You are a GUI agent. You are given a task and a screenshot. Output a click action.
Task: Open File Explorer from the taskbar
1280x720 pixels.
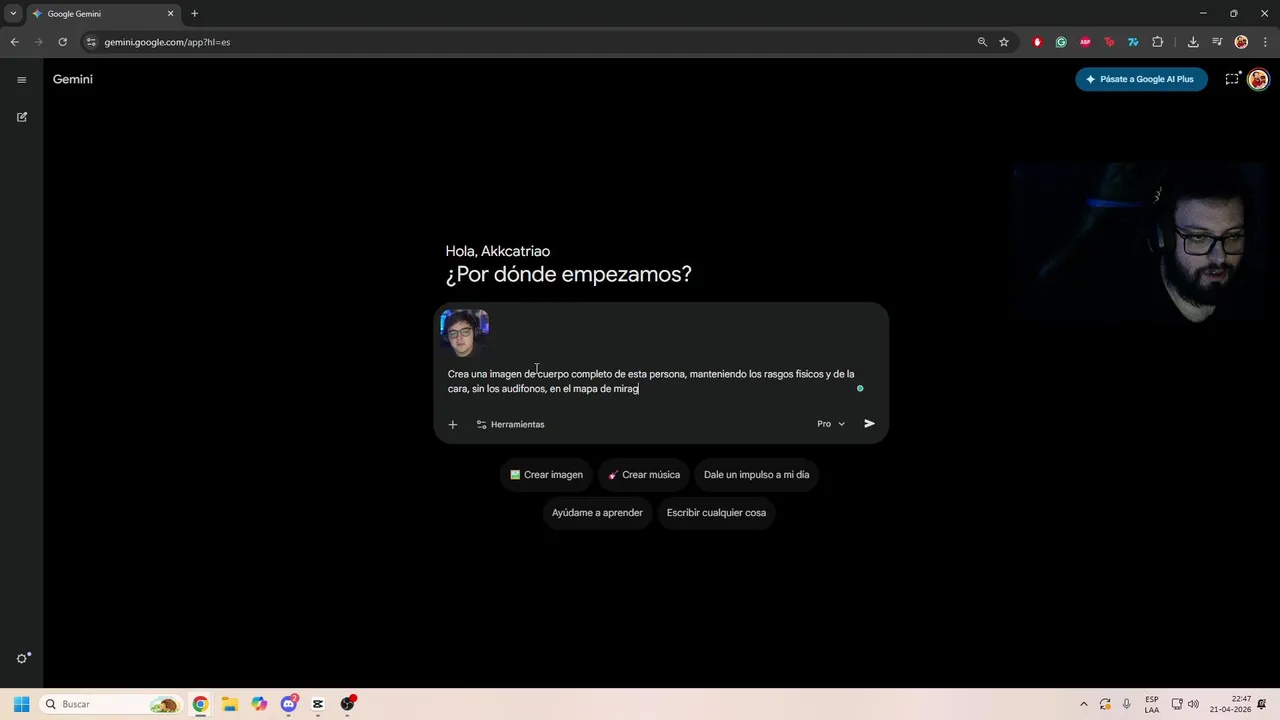(229, 704)
